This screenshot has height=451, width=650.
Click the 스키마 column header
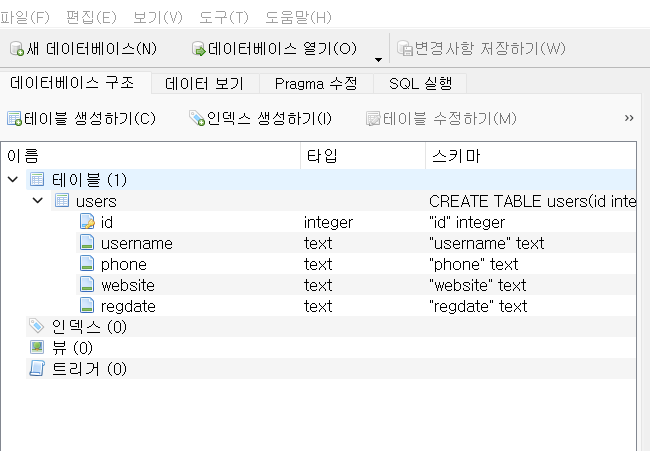click(x=531, y=156)
